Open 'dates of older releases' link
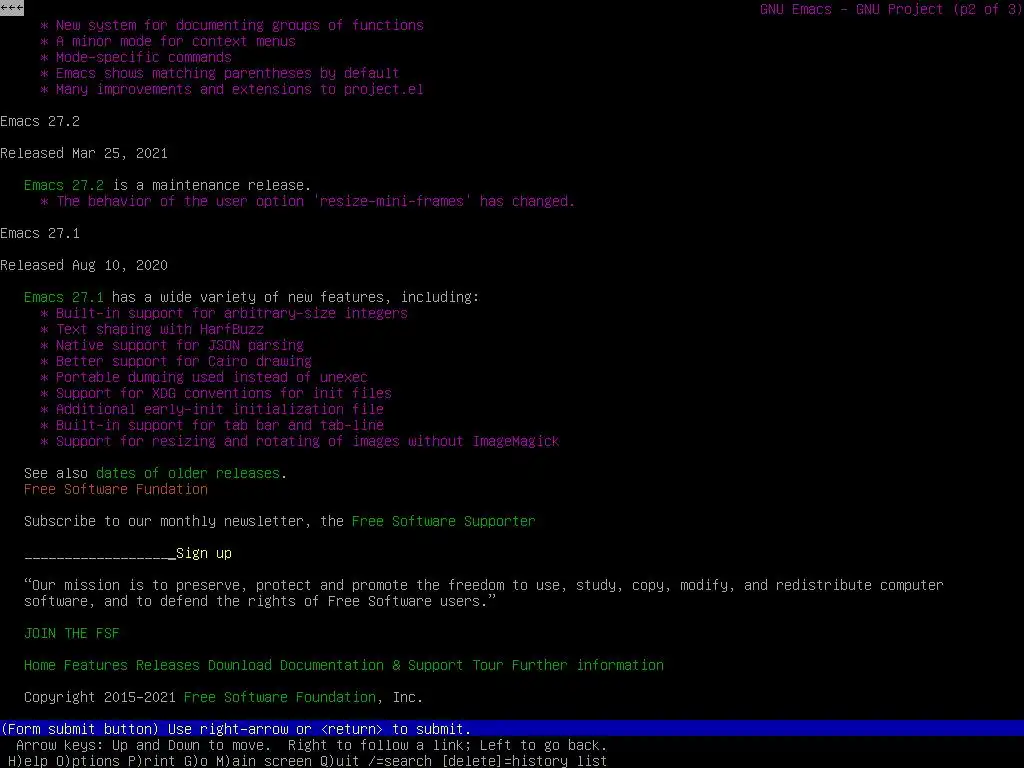 pos(187,473)
